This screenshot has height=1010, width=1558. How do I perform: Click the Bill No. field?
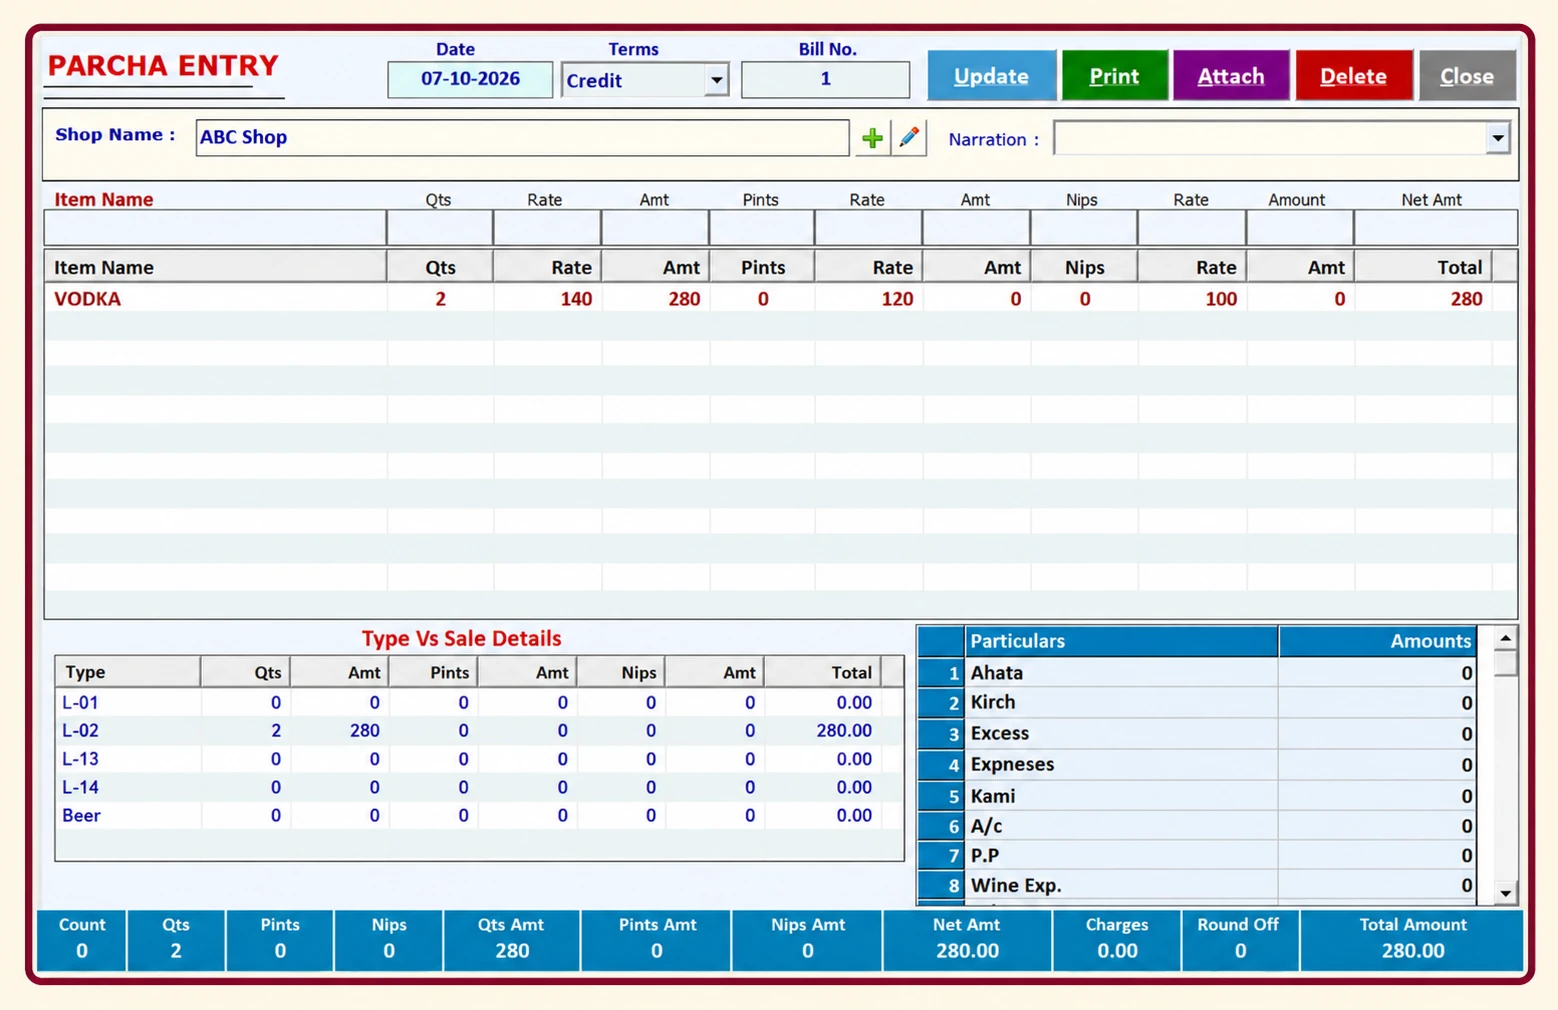[825, 79]
